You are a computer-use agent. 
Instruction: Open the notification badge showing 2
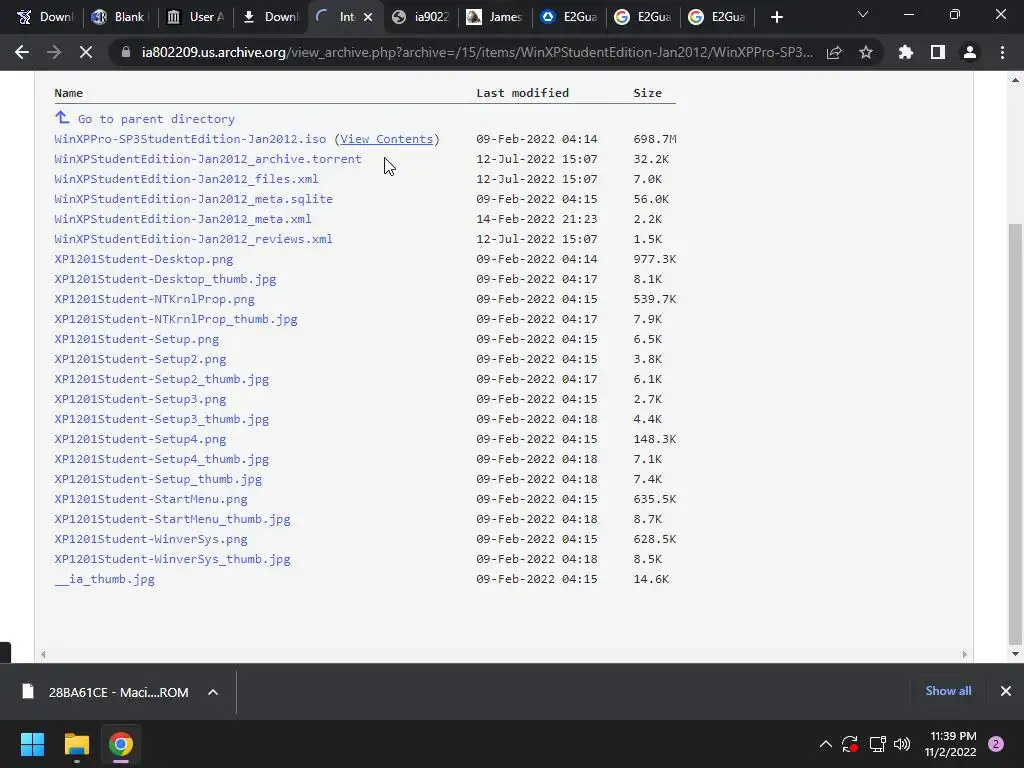coord(996,744)
